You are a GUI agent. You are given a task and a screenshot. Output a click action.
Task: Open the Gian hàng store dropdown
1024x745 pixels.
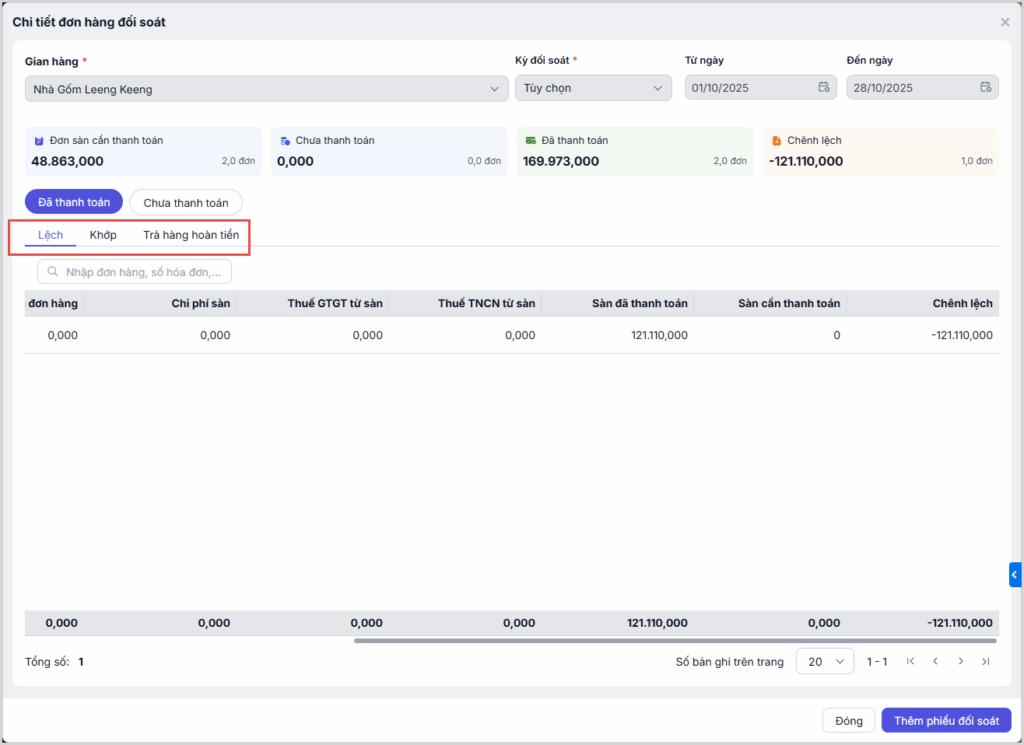click(266, 89)
